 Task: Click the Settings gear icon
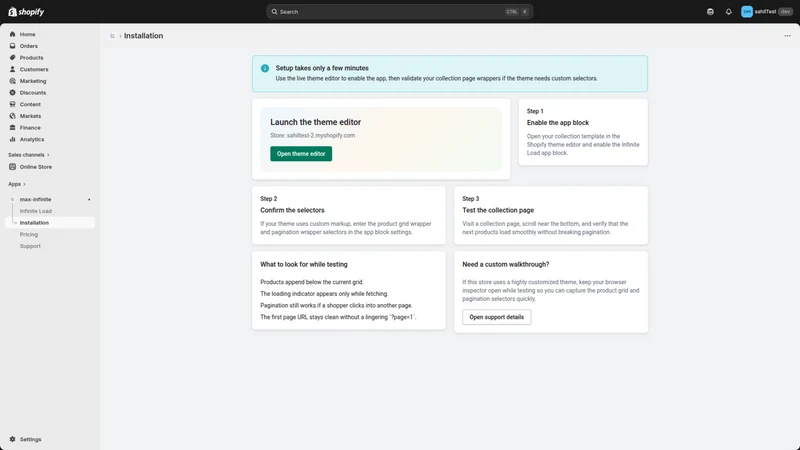12,439
